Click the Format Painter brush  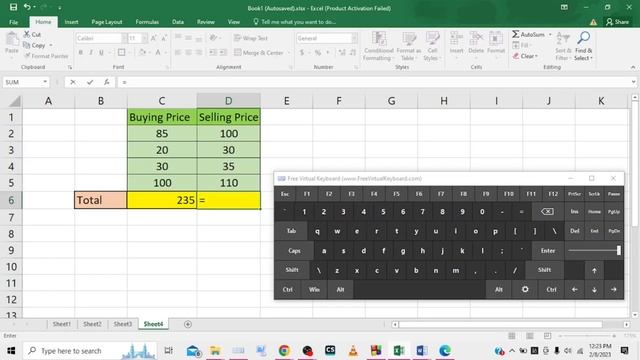46,56
